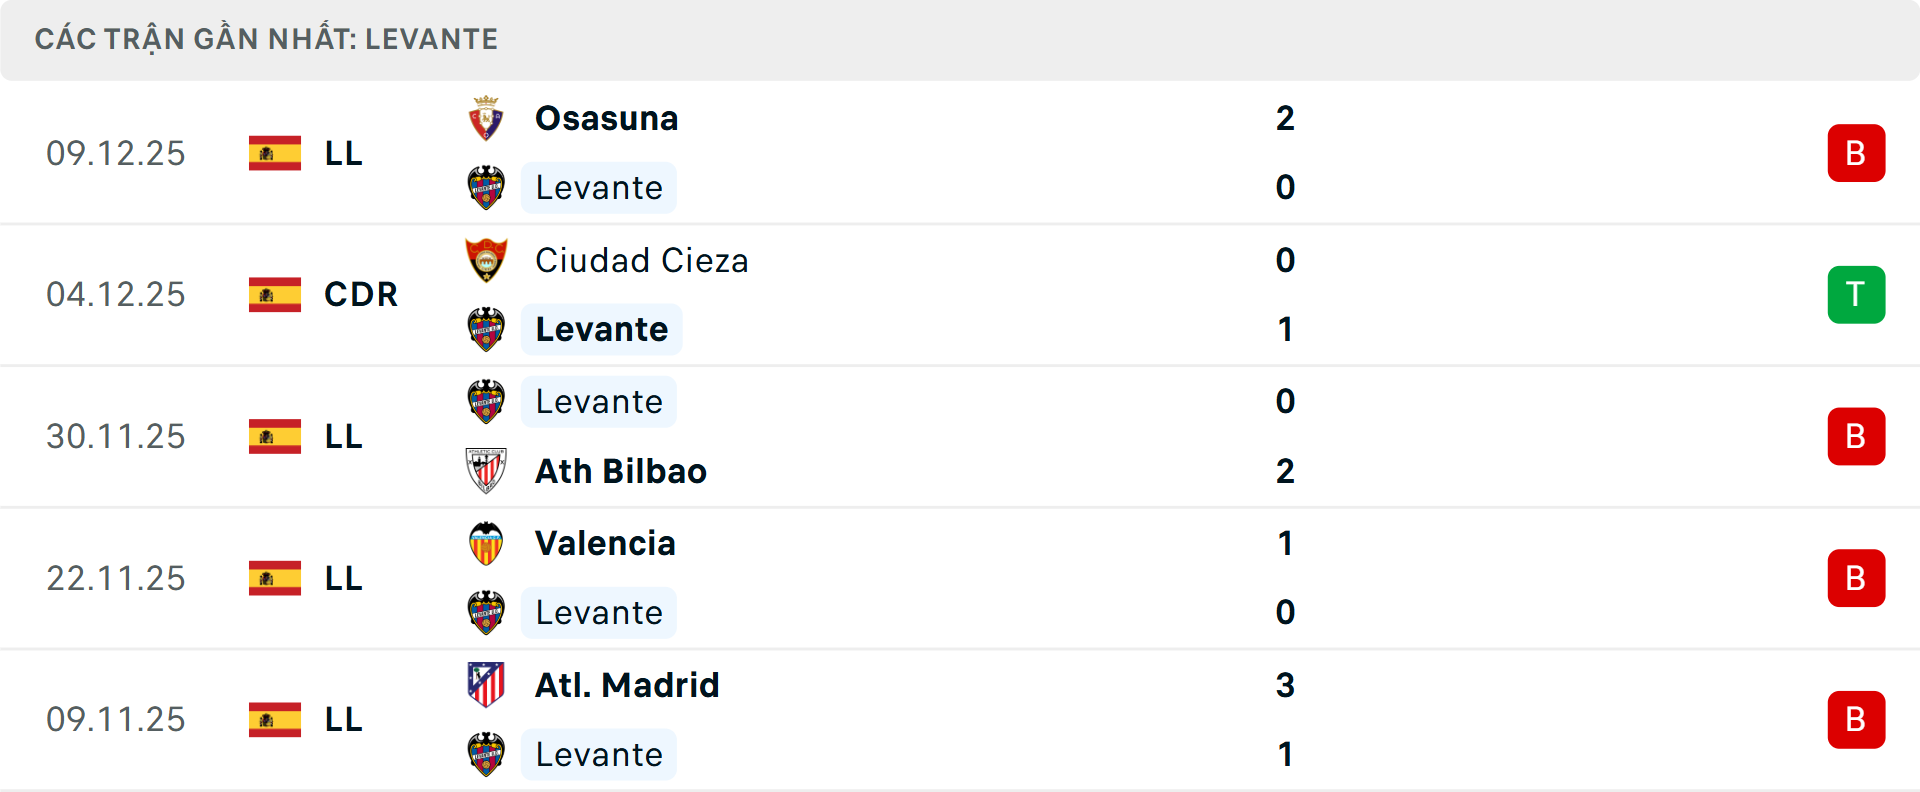The image size is (1920, 792).
Task: Click Spain flag beside the CDR match
Action: (x=275, y=295)
